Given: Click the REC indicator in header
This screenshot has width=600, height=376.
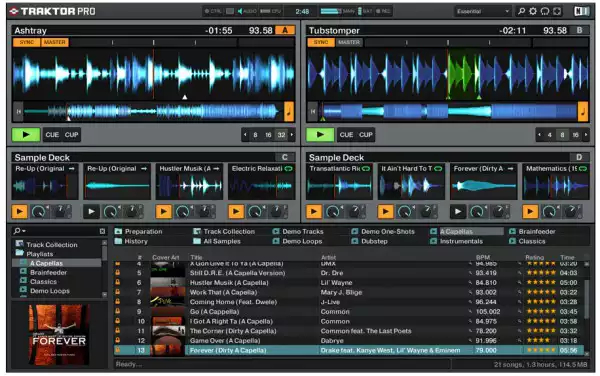Looking at the screenshot, I should [383, 11].
